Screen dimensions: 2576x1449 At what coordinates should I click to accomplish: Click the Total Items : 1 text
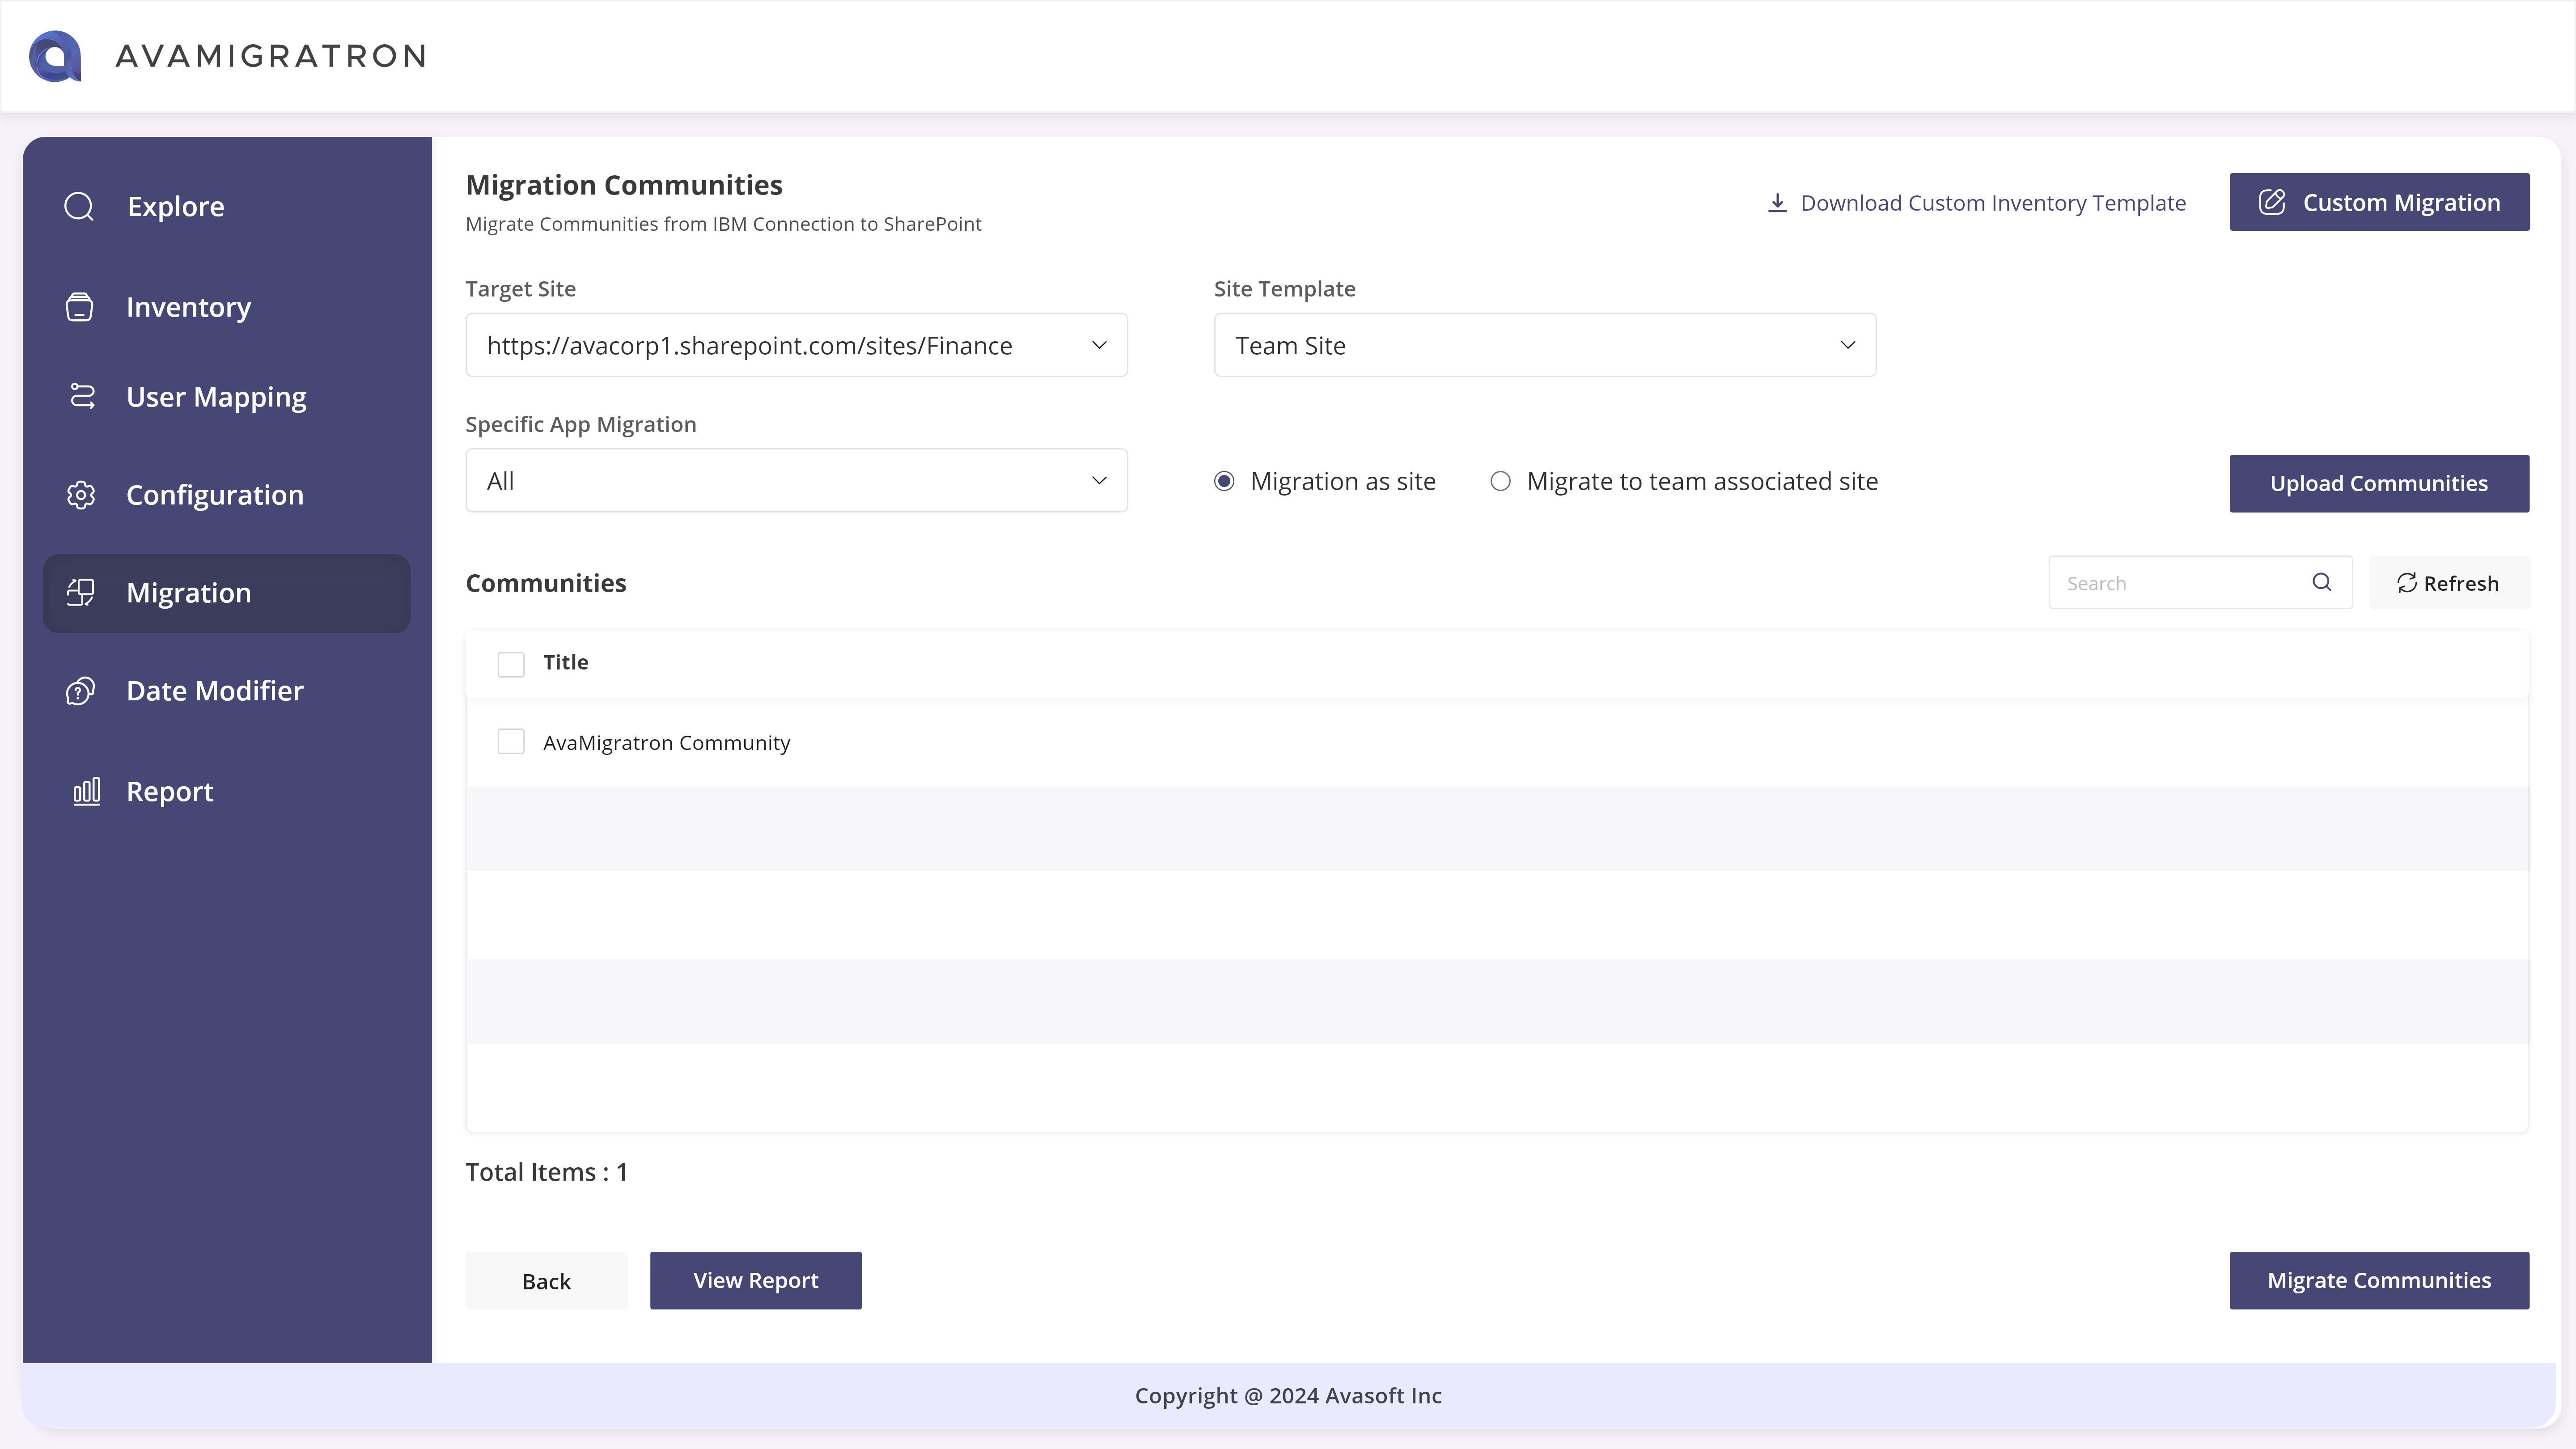546,1172
